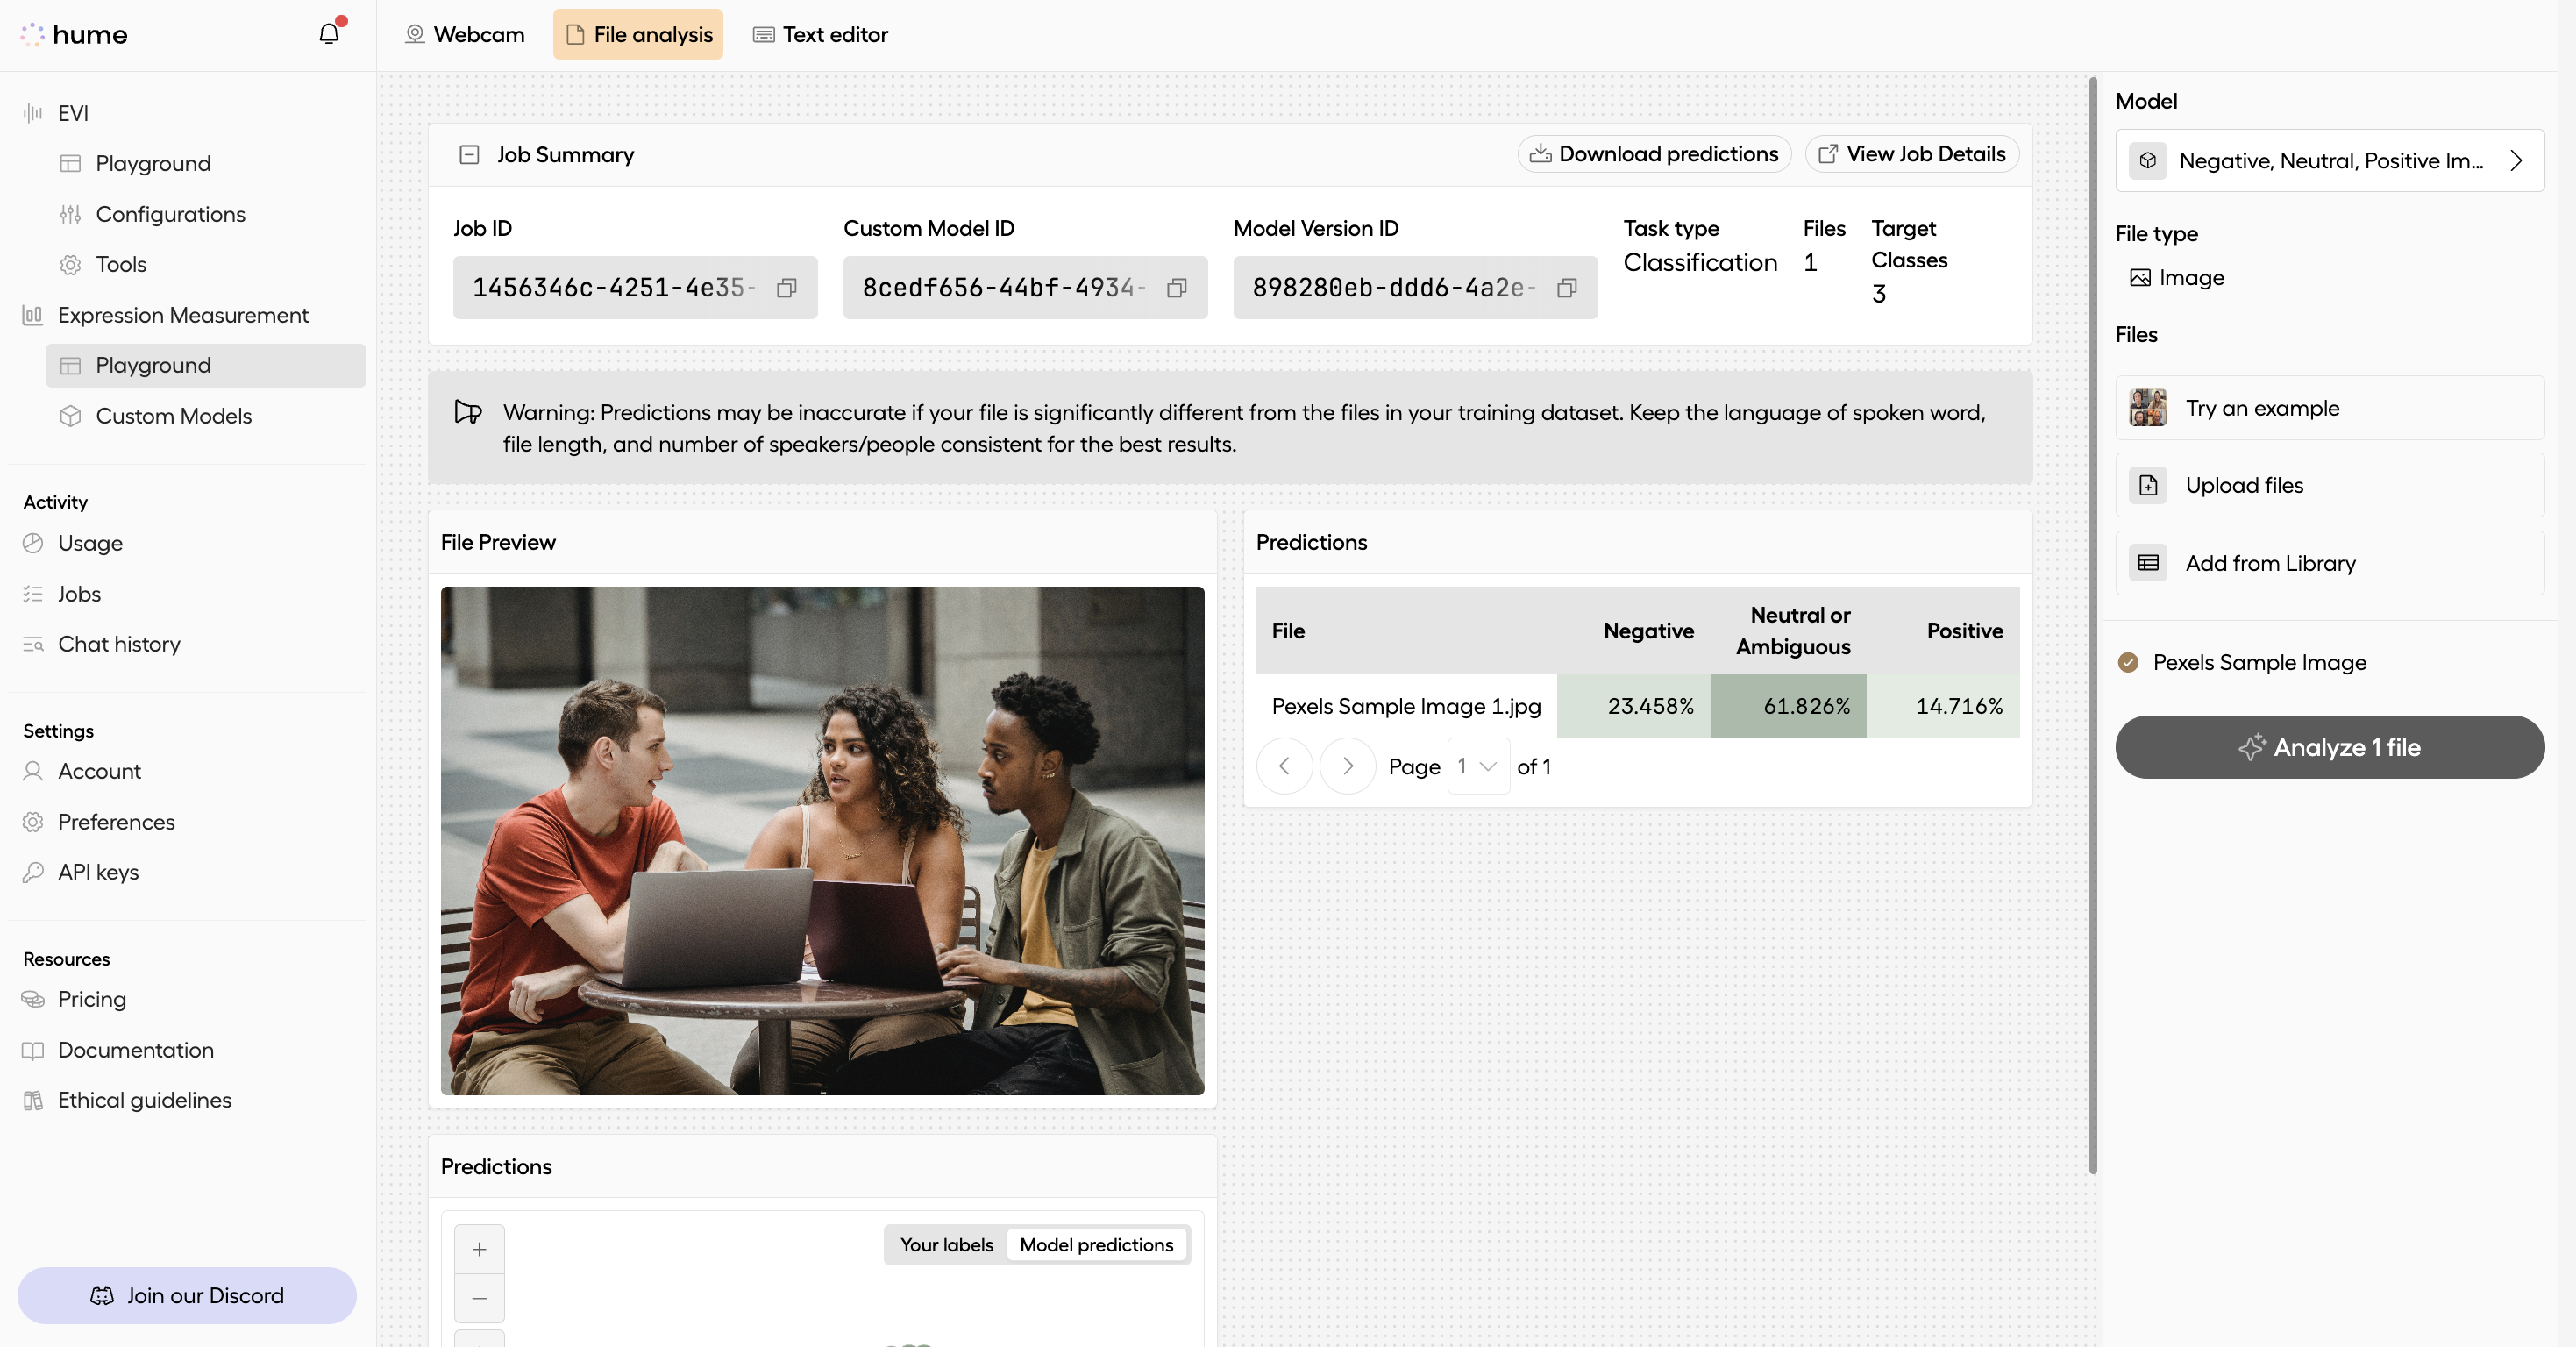Copy the Job ID value
The width and height of the screenshot is (2576, 1347).
(787, 288)
